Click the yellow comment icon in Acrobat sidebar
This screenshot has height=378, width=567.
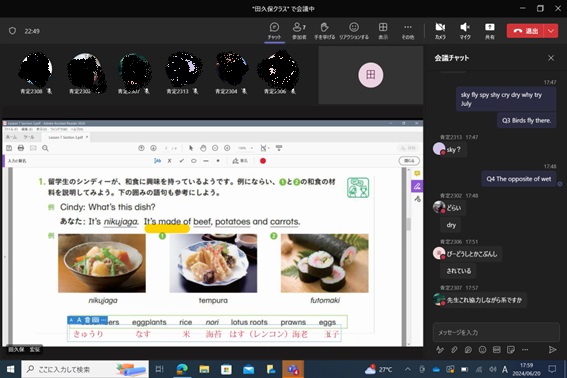(x=417, y=174)
